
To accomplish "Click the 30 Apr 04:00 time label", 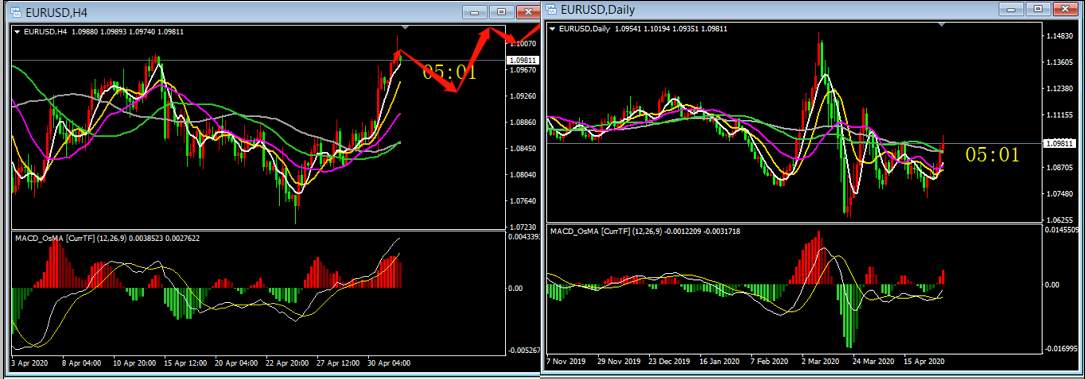I will click(x=390, y=362).
